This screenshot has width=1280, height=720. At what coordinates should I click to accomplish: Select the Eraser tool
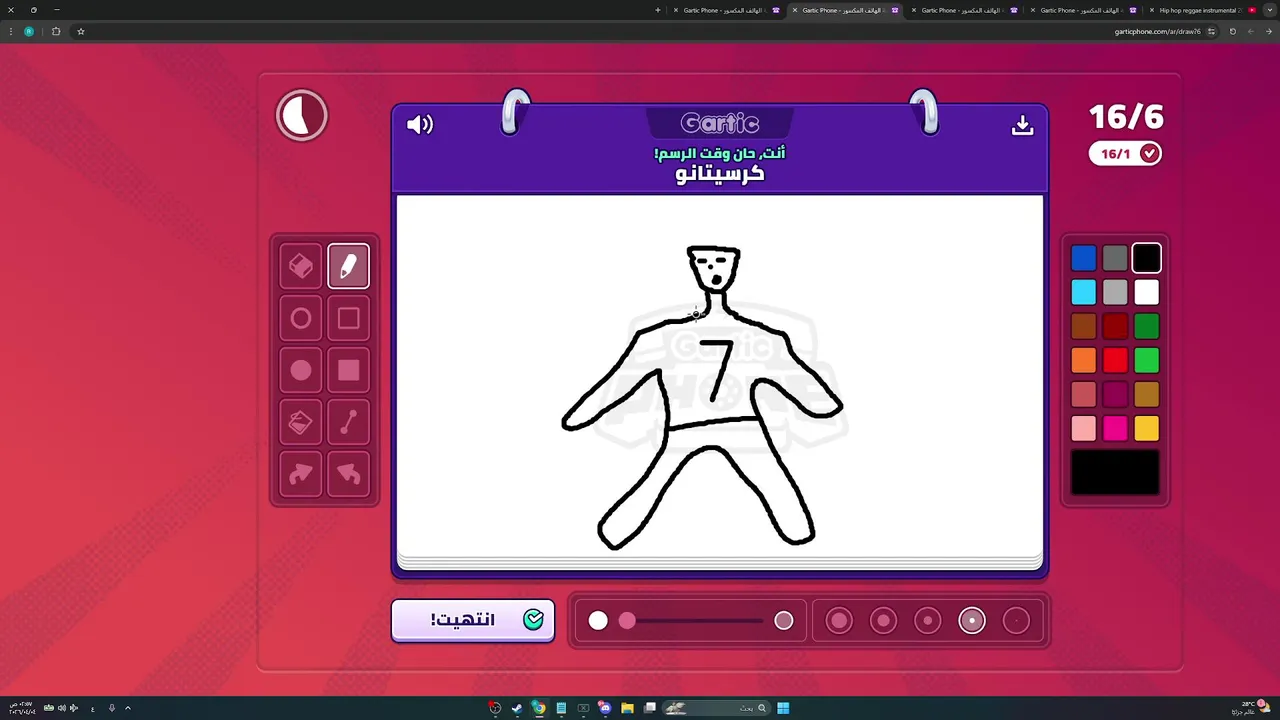click(x=301, y=266)
